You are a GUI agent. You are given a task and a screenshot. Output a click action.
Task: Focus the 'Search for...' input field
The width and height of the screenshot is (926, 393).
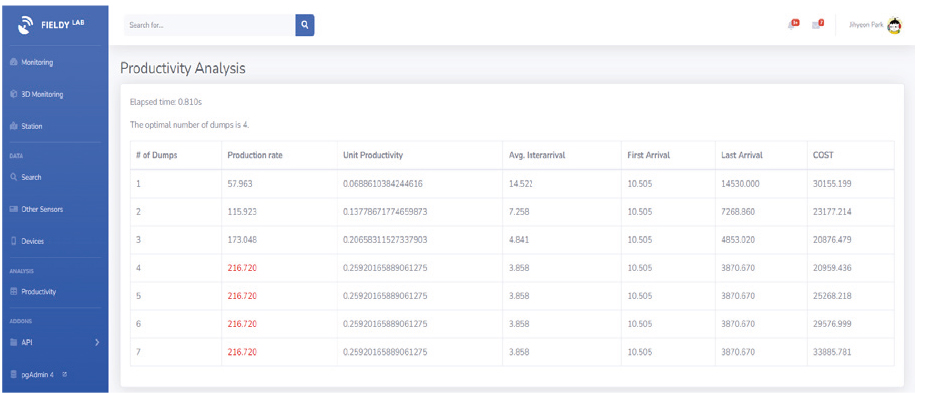pyautogui.click(x=210, y=25)
